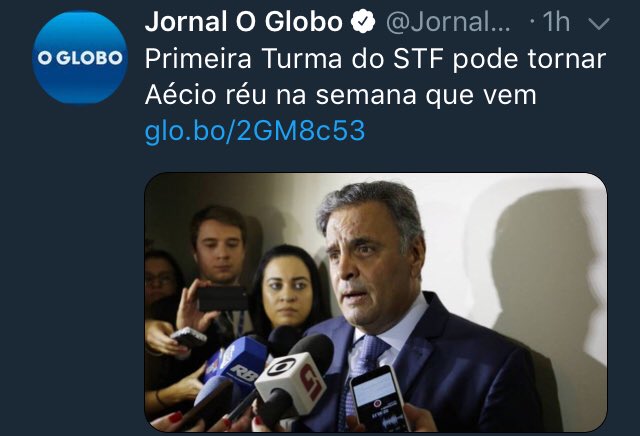Open the glo.bo/2GM8c53 link
Image resolution: width=640 pixels, height=436 pixels.
click(x=255, y=131)
